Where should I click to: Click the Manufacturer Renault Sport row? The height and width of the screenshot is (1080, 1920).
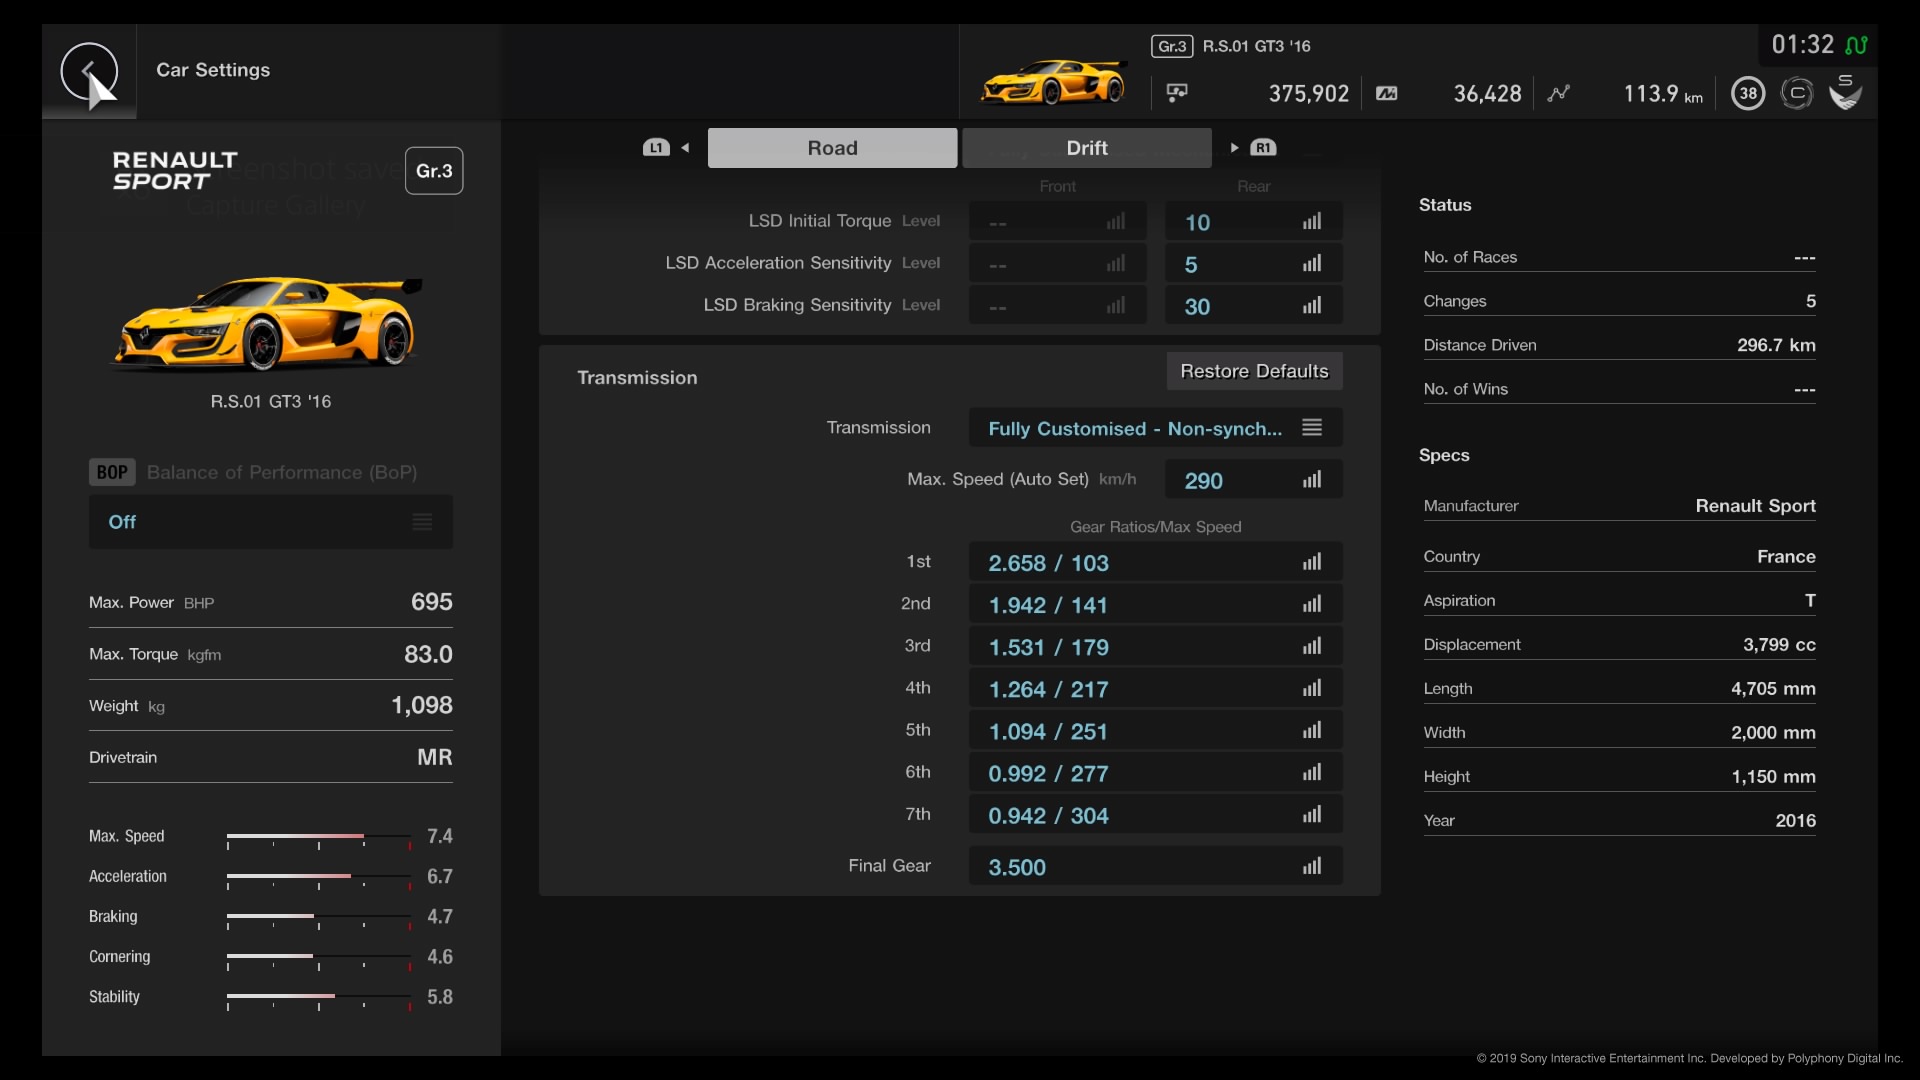[x=1619, y=506]
